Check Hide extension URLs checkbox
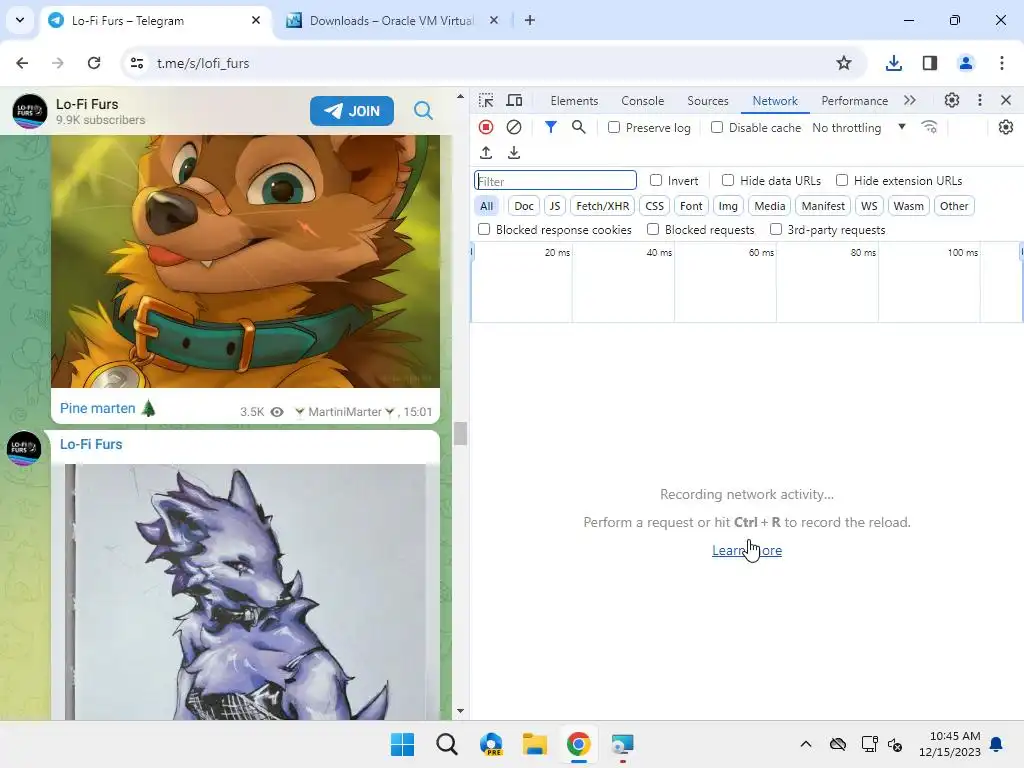Viewport: 1024px width, 768px height. coord(842,180)
